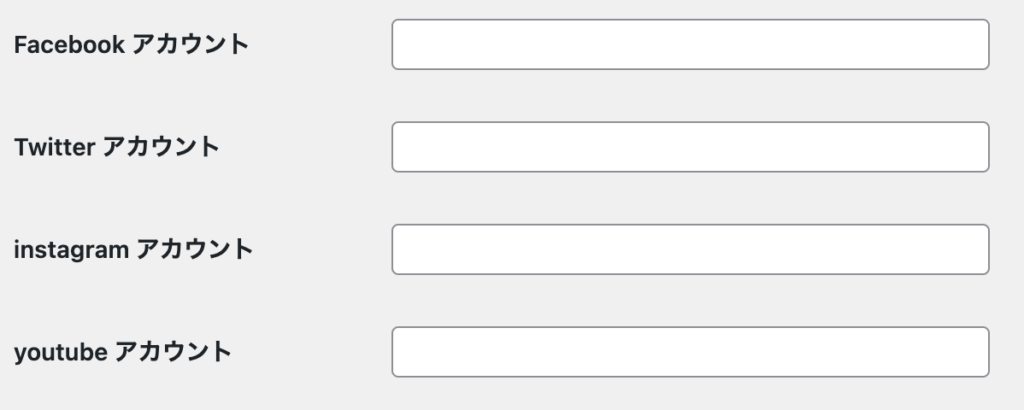This screenshot has height=410, width=1024.
Task: Click the word instagram in the label
Action: tap(71, 249)
